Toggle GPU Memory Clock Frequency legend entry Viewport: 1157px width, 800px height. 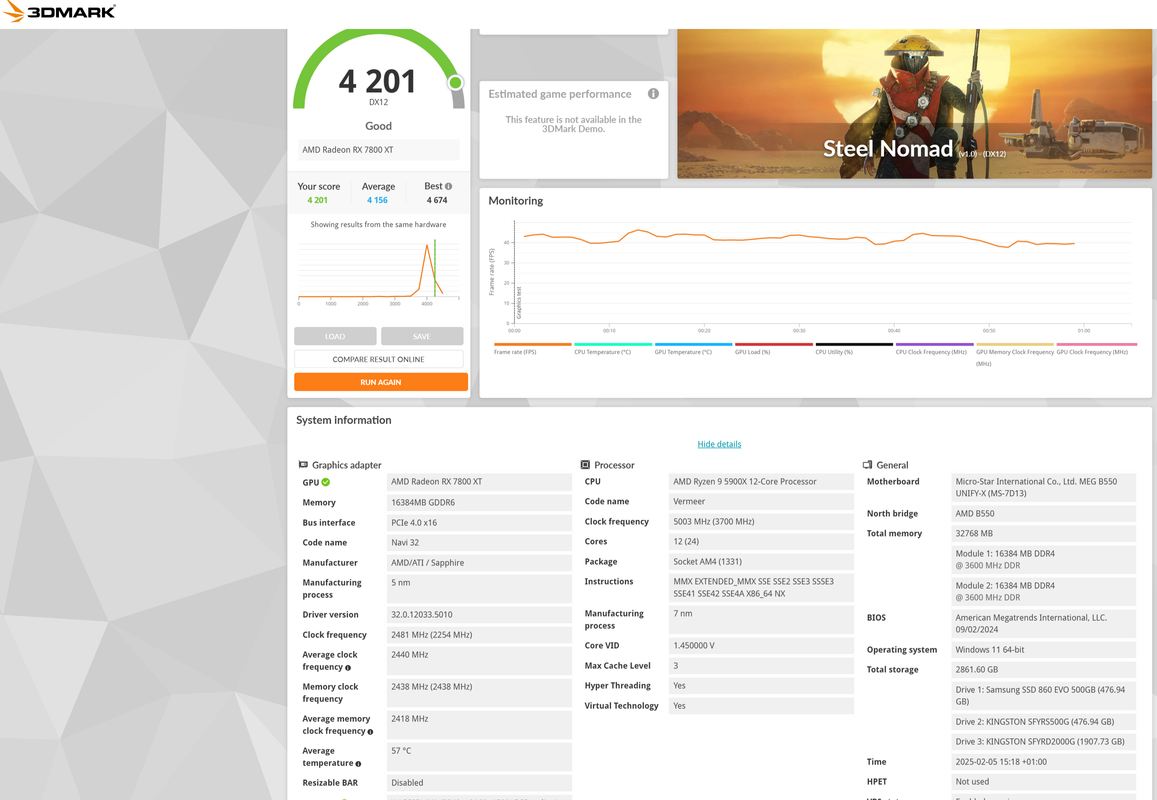point(1015,354)
